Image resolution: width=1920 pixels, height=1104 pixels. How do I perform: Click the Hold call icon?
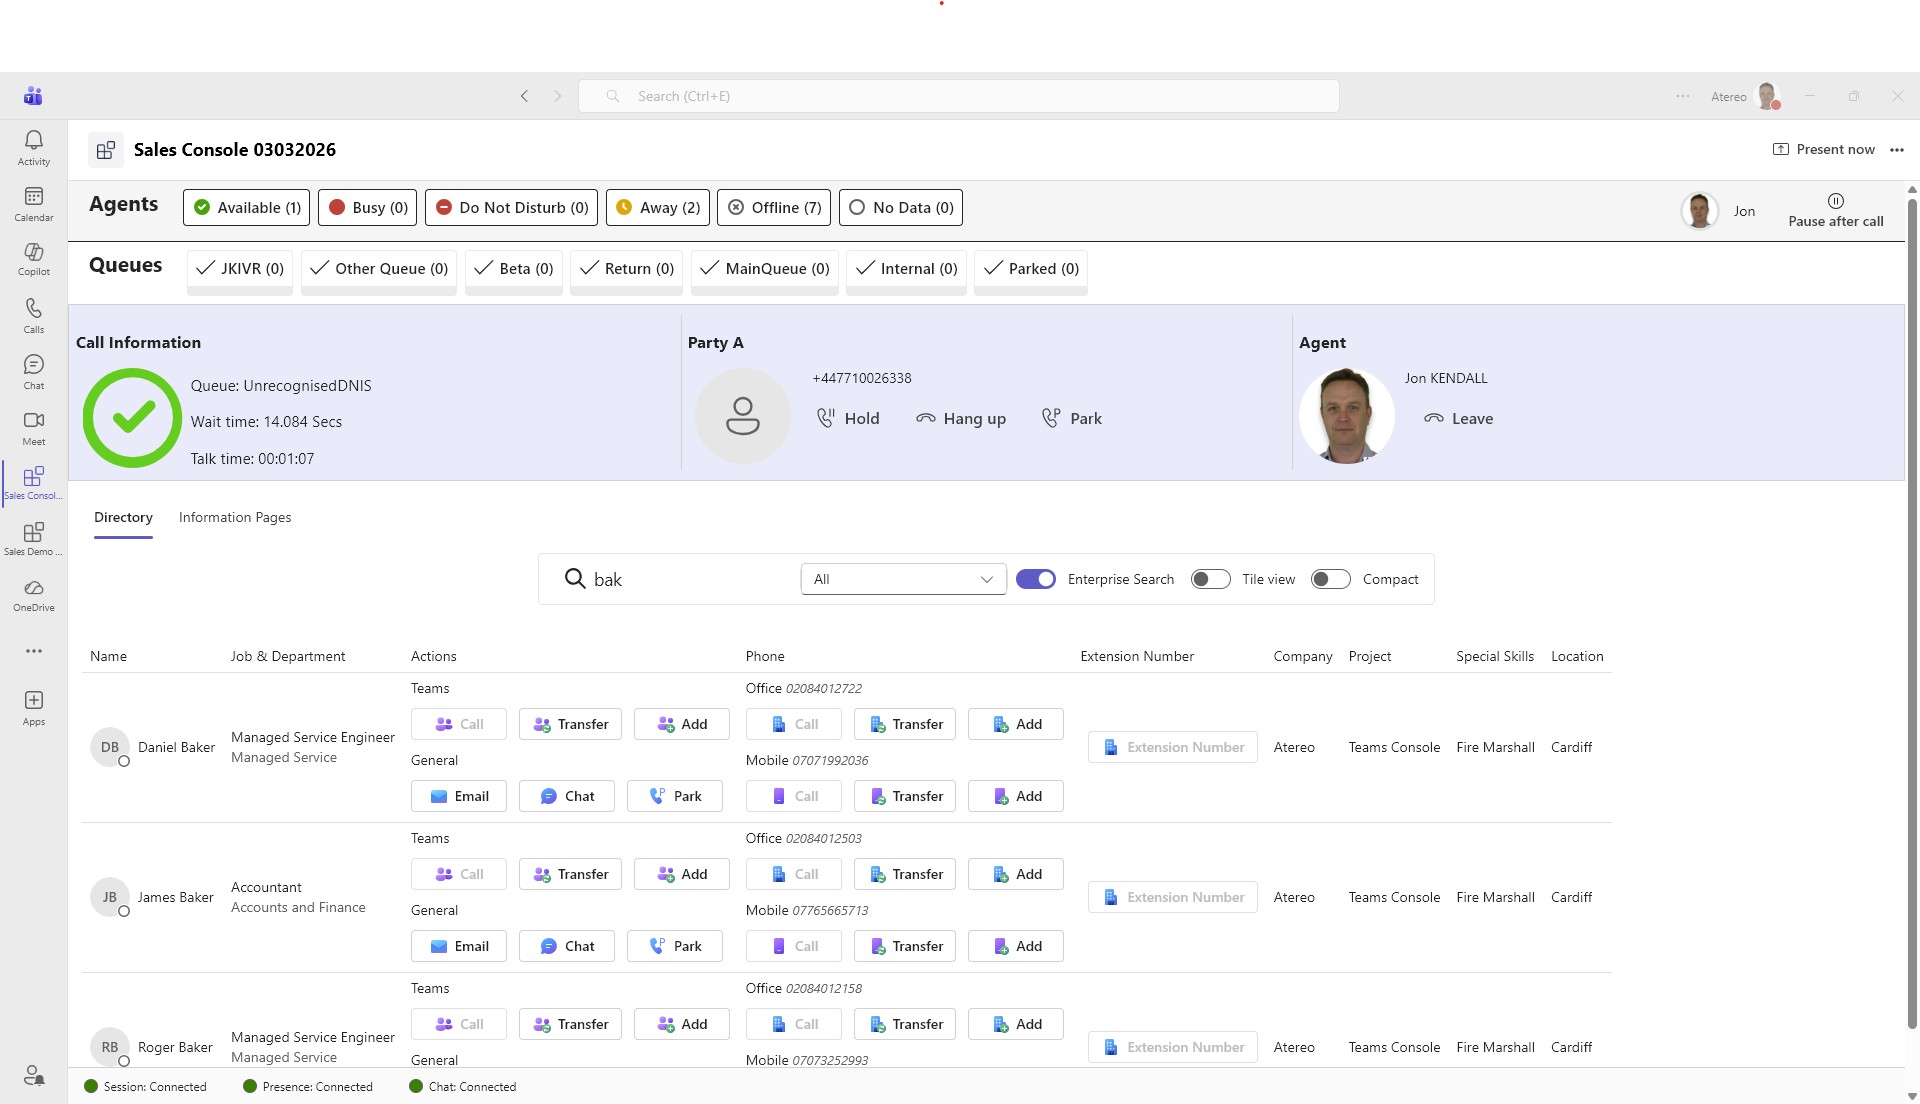click(x=826, y=418)
